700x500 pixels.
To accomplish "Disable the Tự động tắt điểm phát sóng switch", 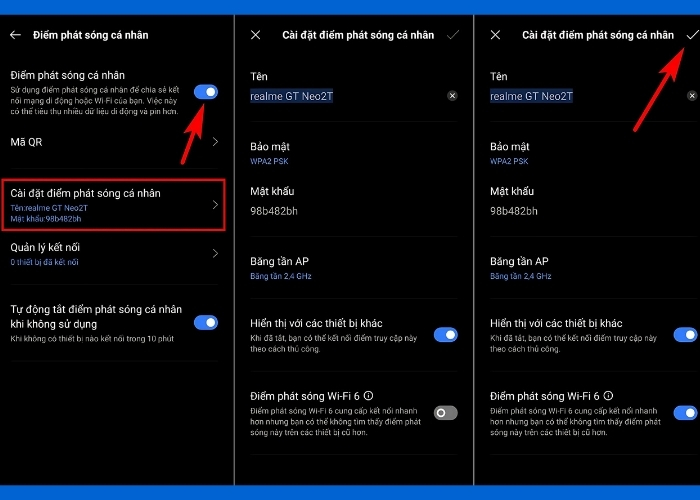I will pyautogui.click(x=205, y=322).
